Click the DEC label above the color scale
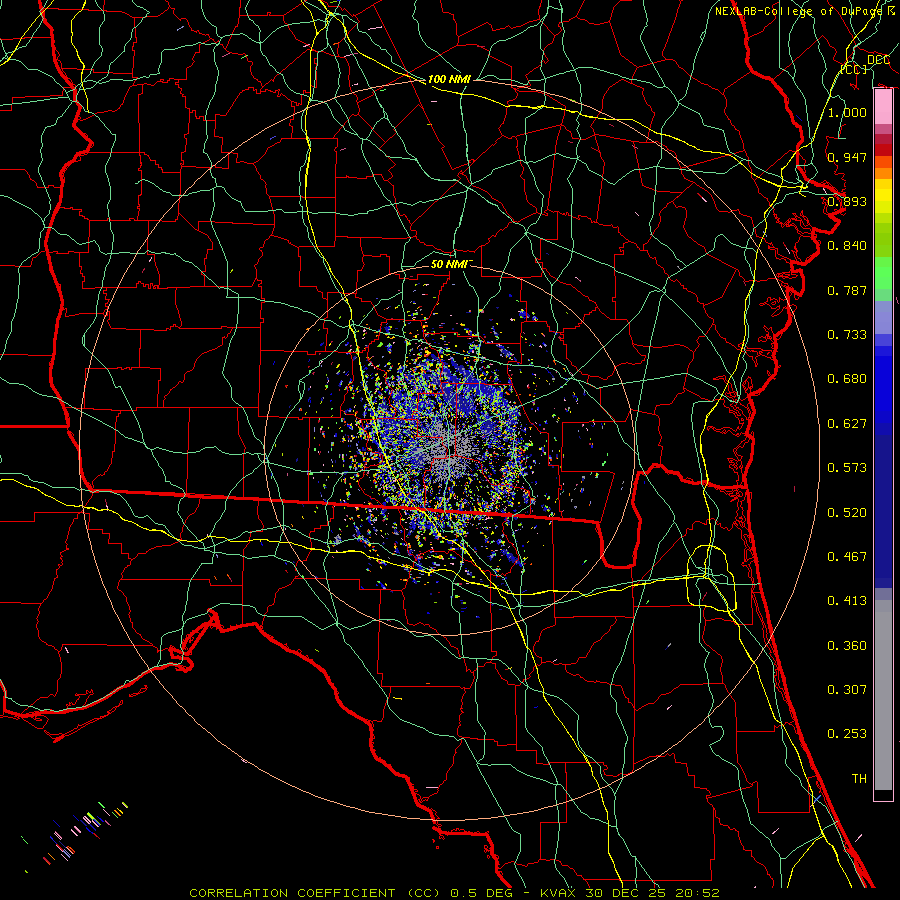Image resolution: width=900 pixels, height=900 pixels. tap(878, 60)
